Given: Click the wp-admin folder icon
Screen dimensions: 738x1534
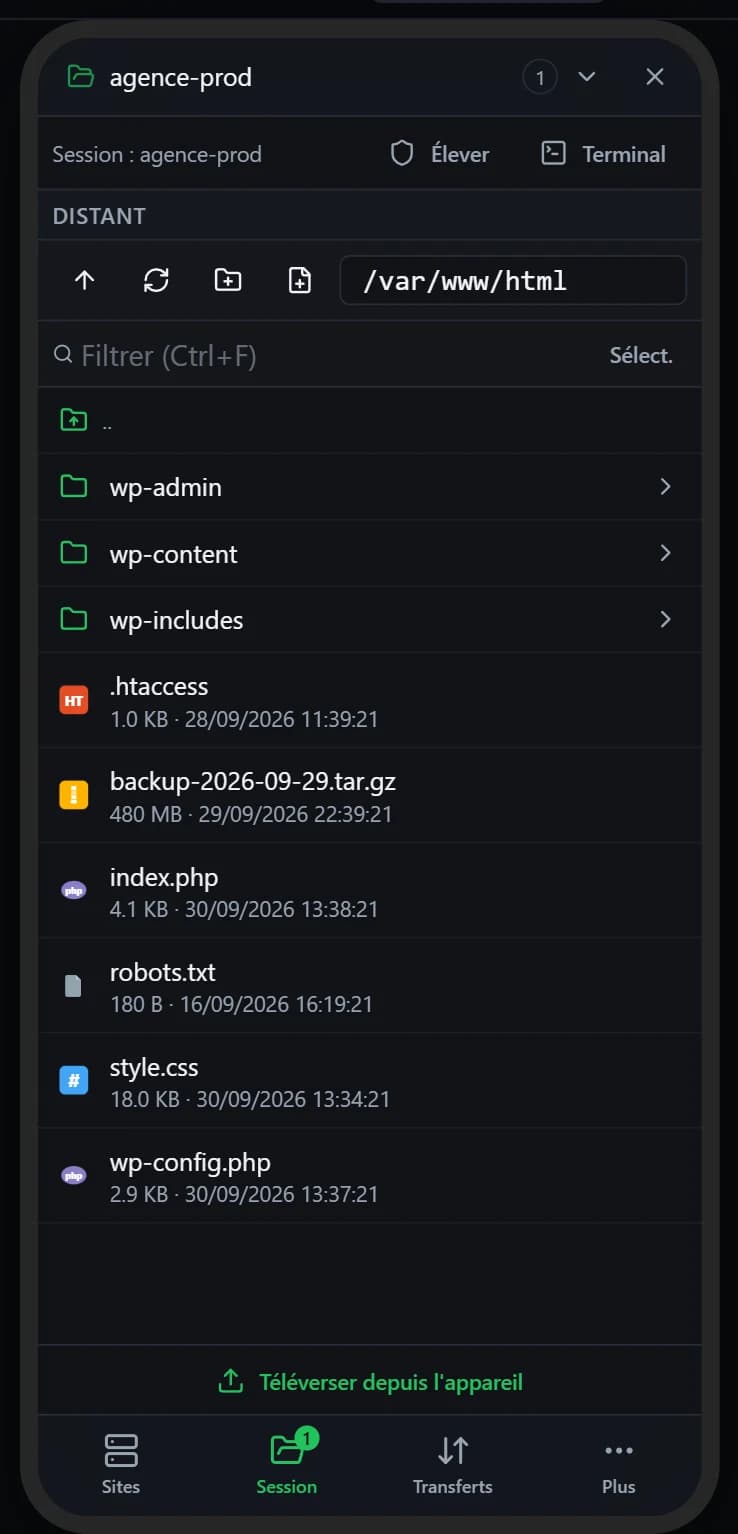Looking at the screenshot, I should (73, 487).
